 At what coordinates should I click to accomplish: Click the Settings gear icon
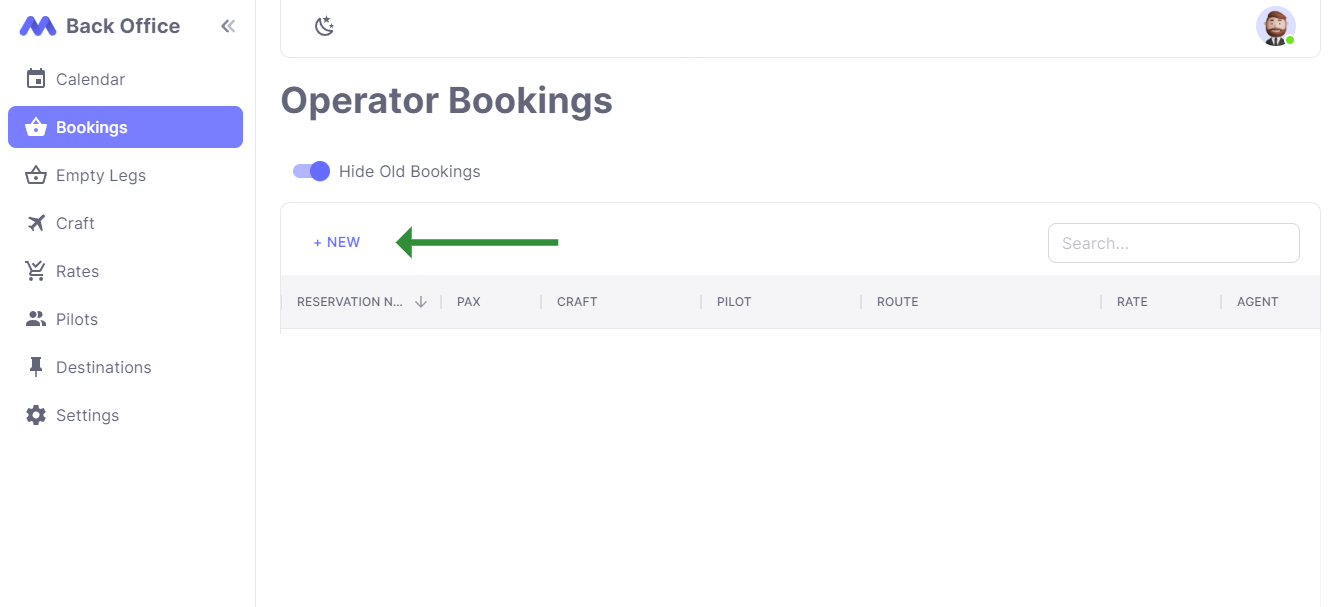[36, 414]
